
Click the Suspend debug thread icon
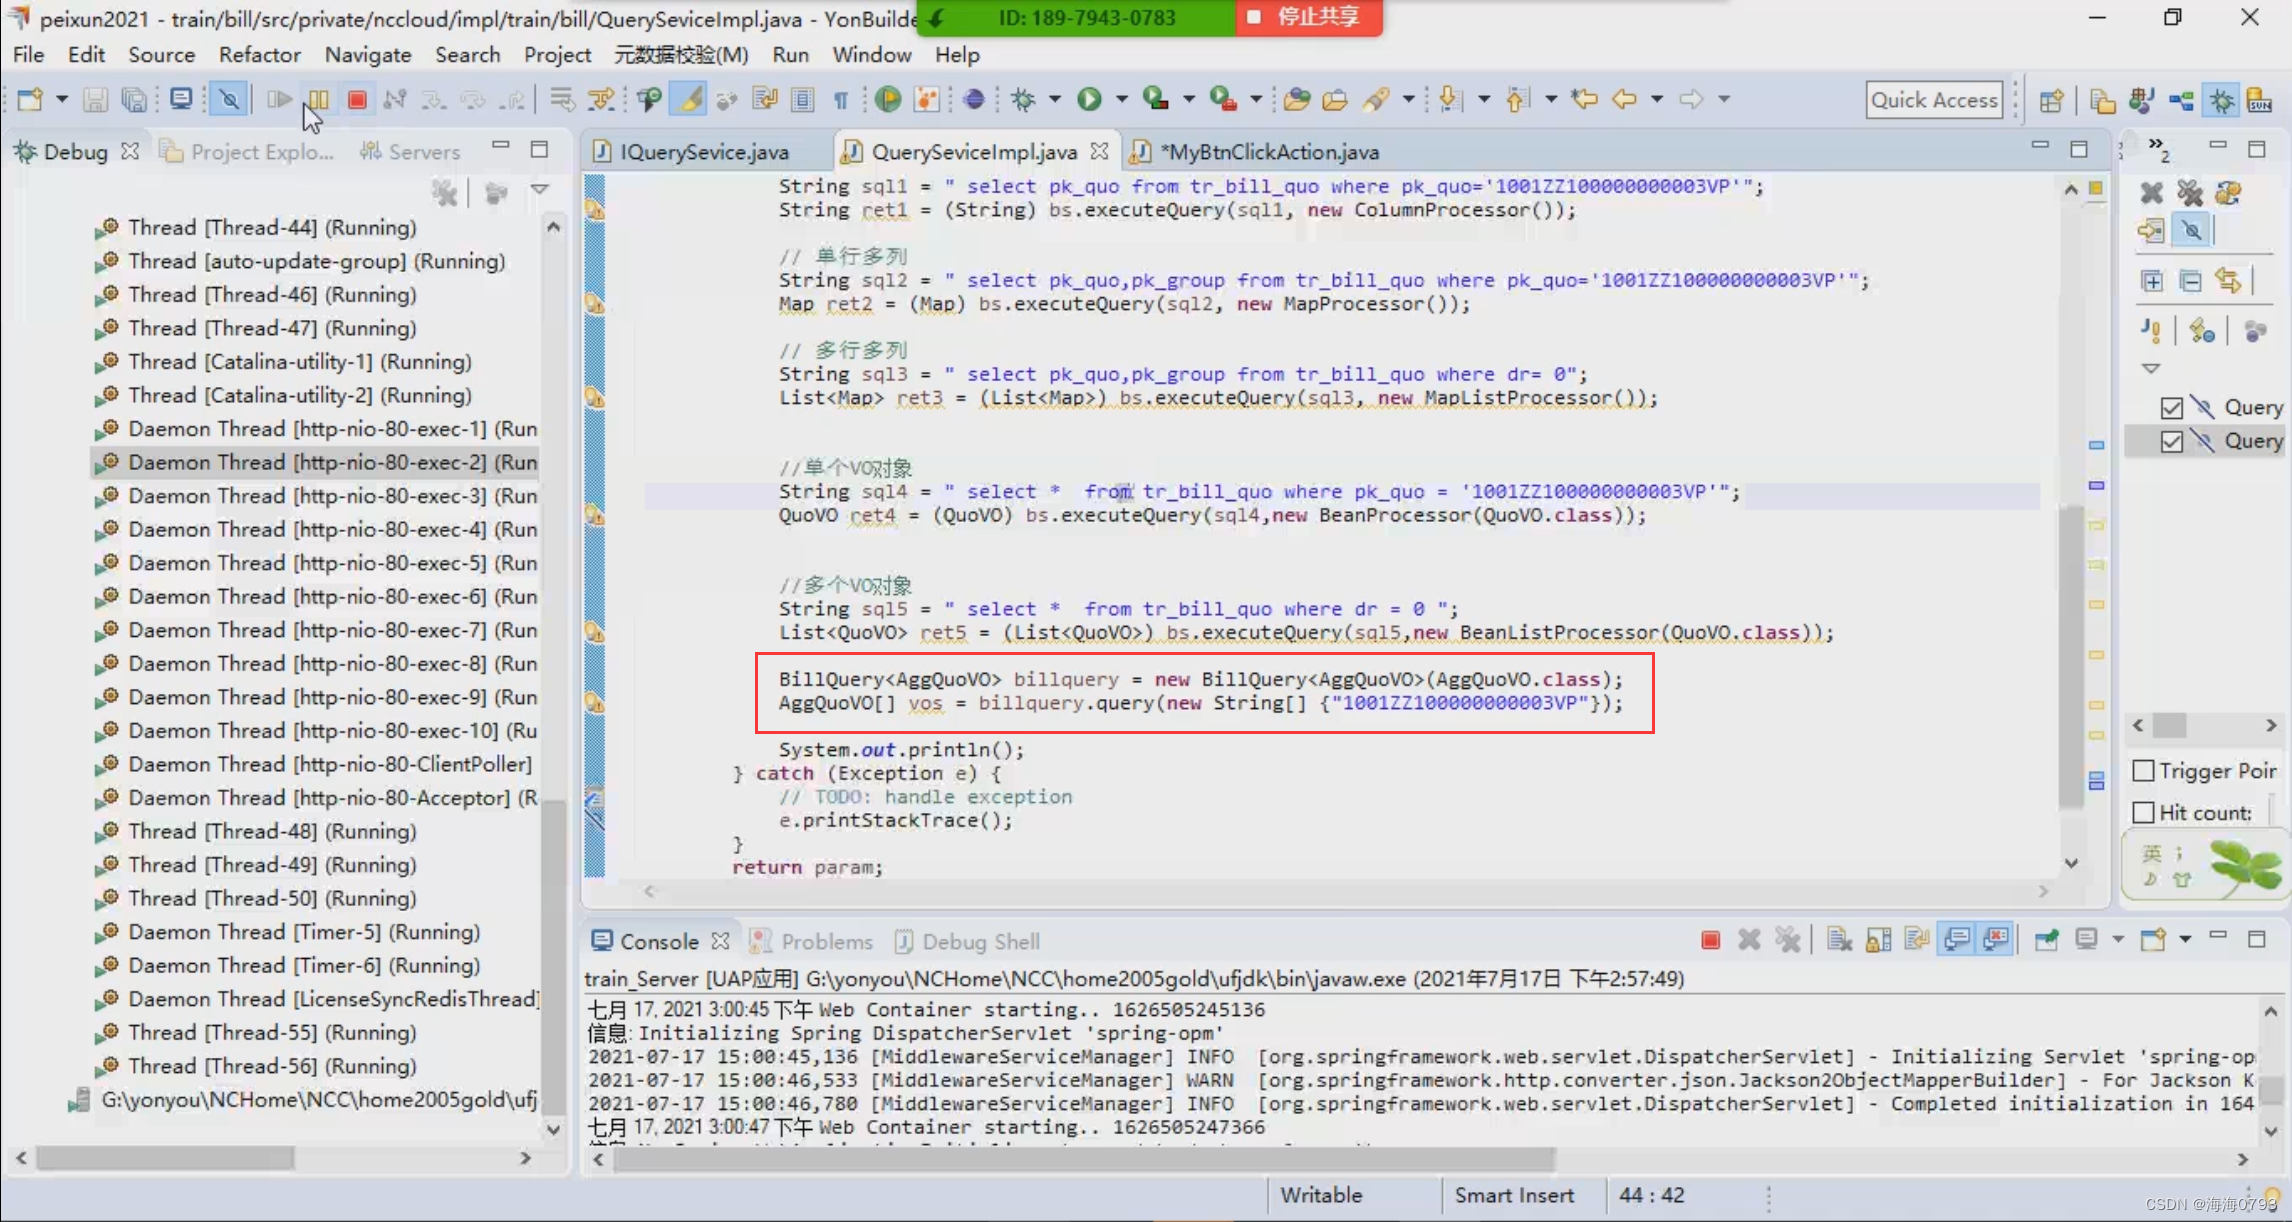pyautogui.click(x=317, y=99)
